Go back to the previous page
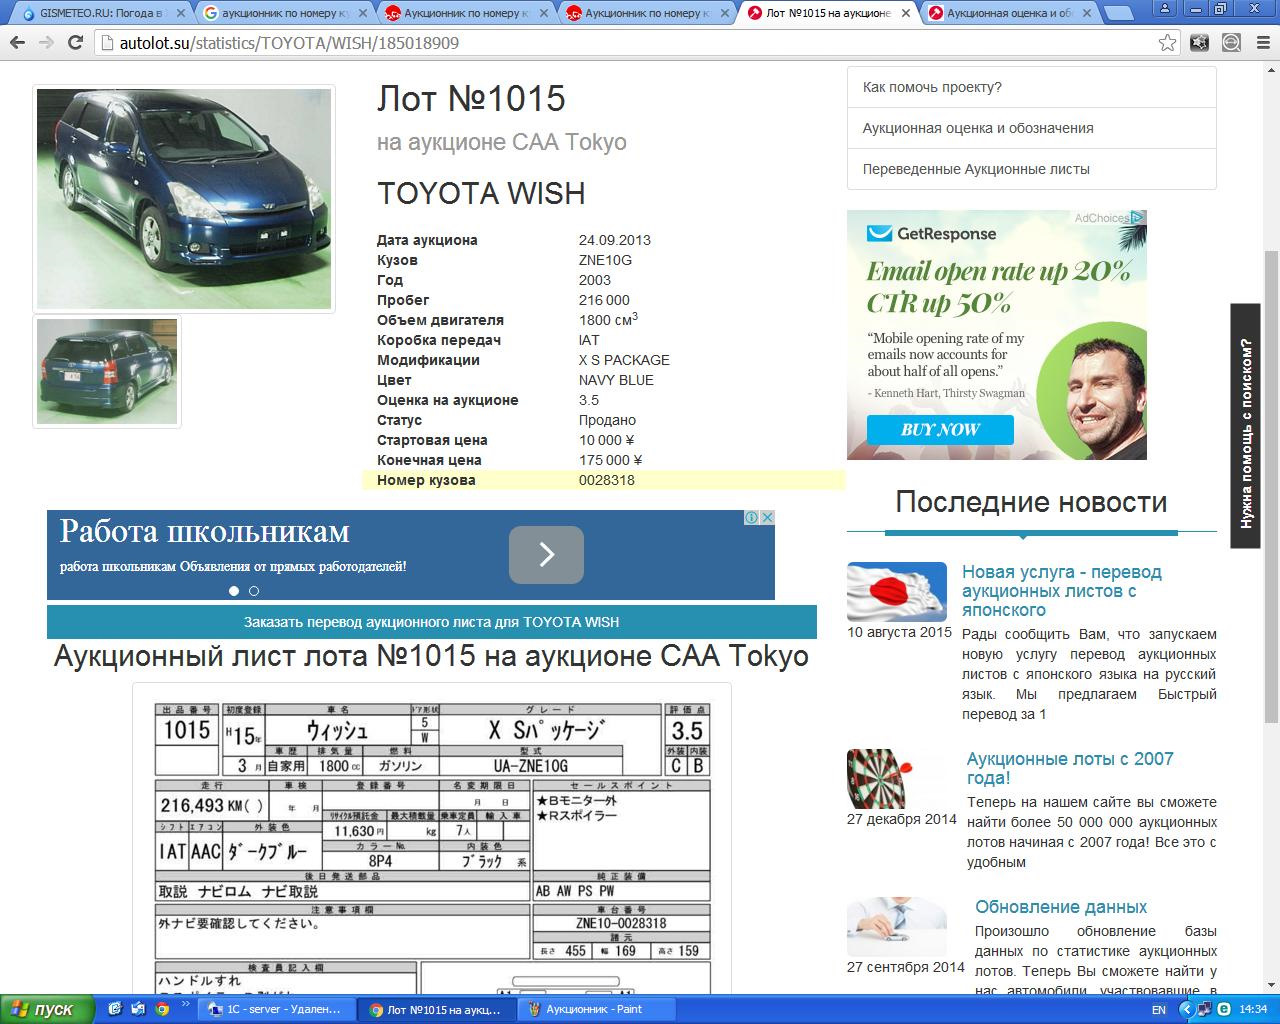The height and width of the screenshot is (1024, 1280). click(x=18, y=43)
